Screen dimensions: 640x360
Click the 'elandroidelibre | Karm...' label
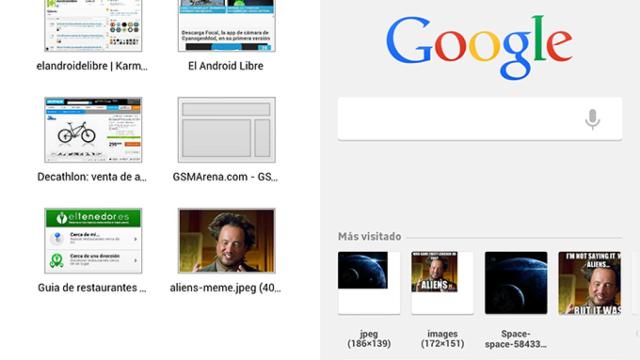[92, 66]
